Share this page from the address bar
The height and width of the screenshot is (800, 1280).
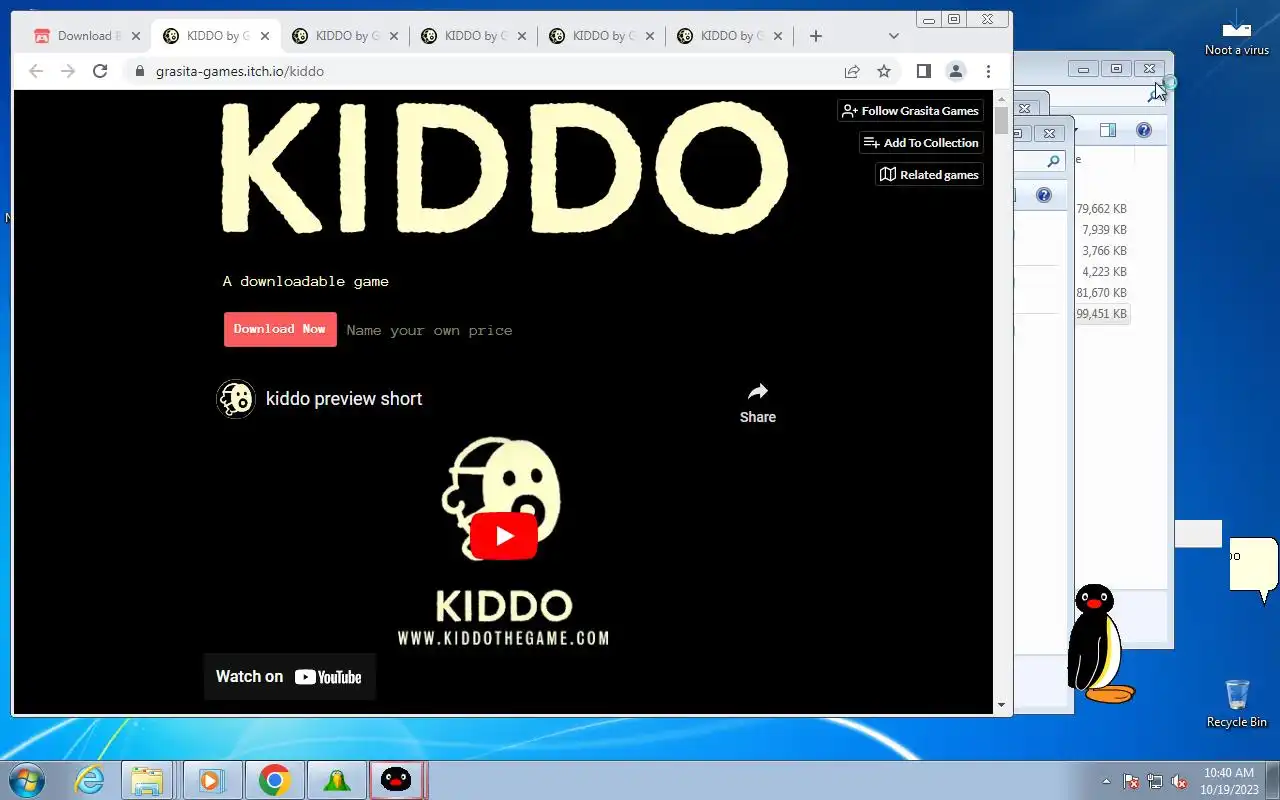(x=852, y=71)
